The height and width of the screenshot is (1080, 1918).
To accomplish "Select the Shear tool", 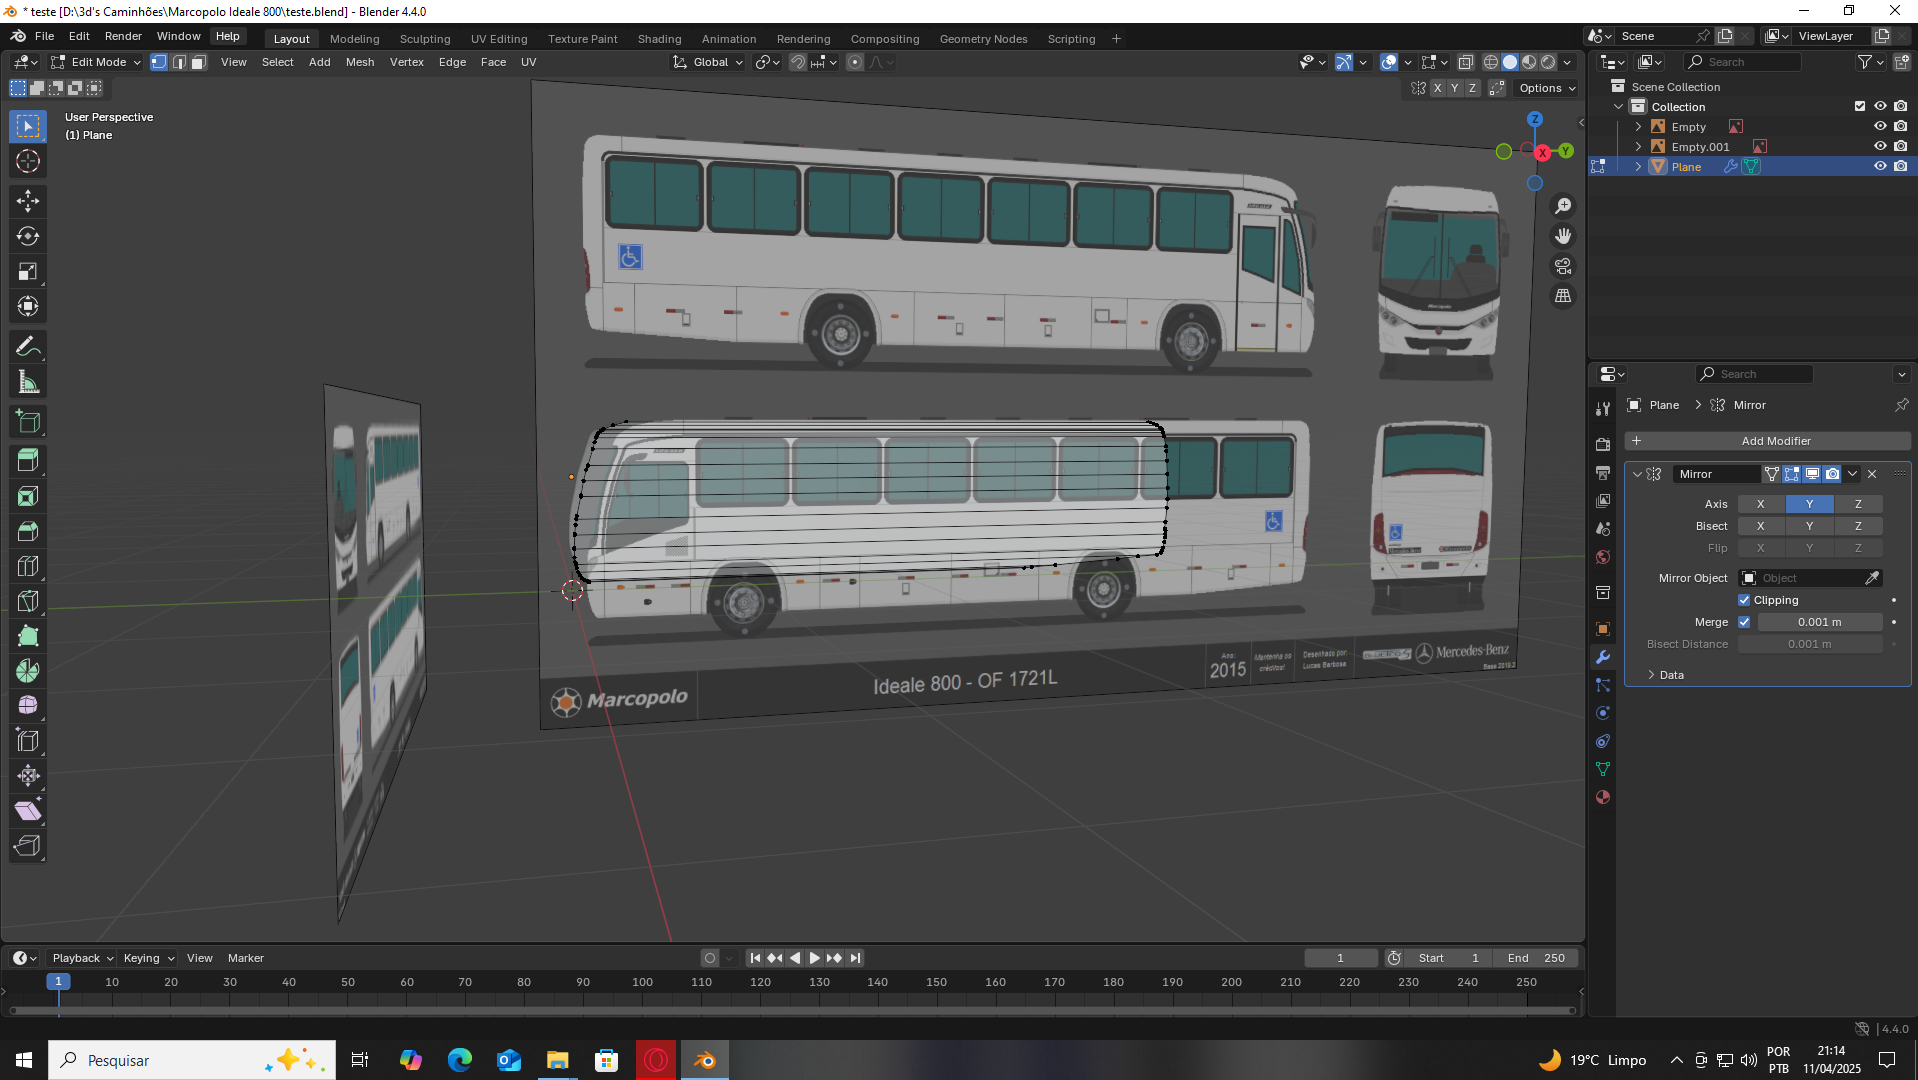I will coord(28,811).
